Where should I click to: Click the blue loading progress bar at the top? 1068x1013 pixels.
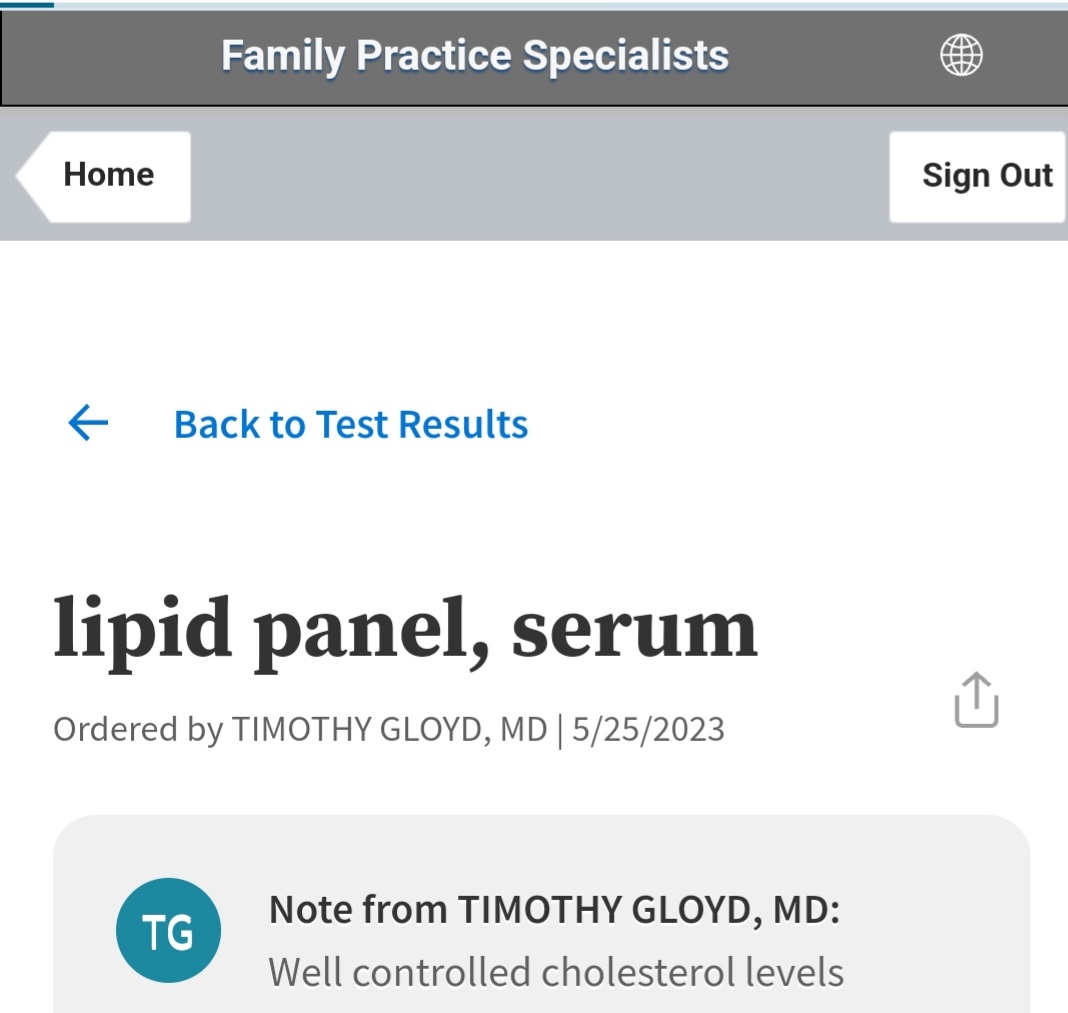click(x=26, y=4)
